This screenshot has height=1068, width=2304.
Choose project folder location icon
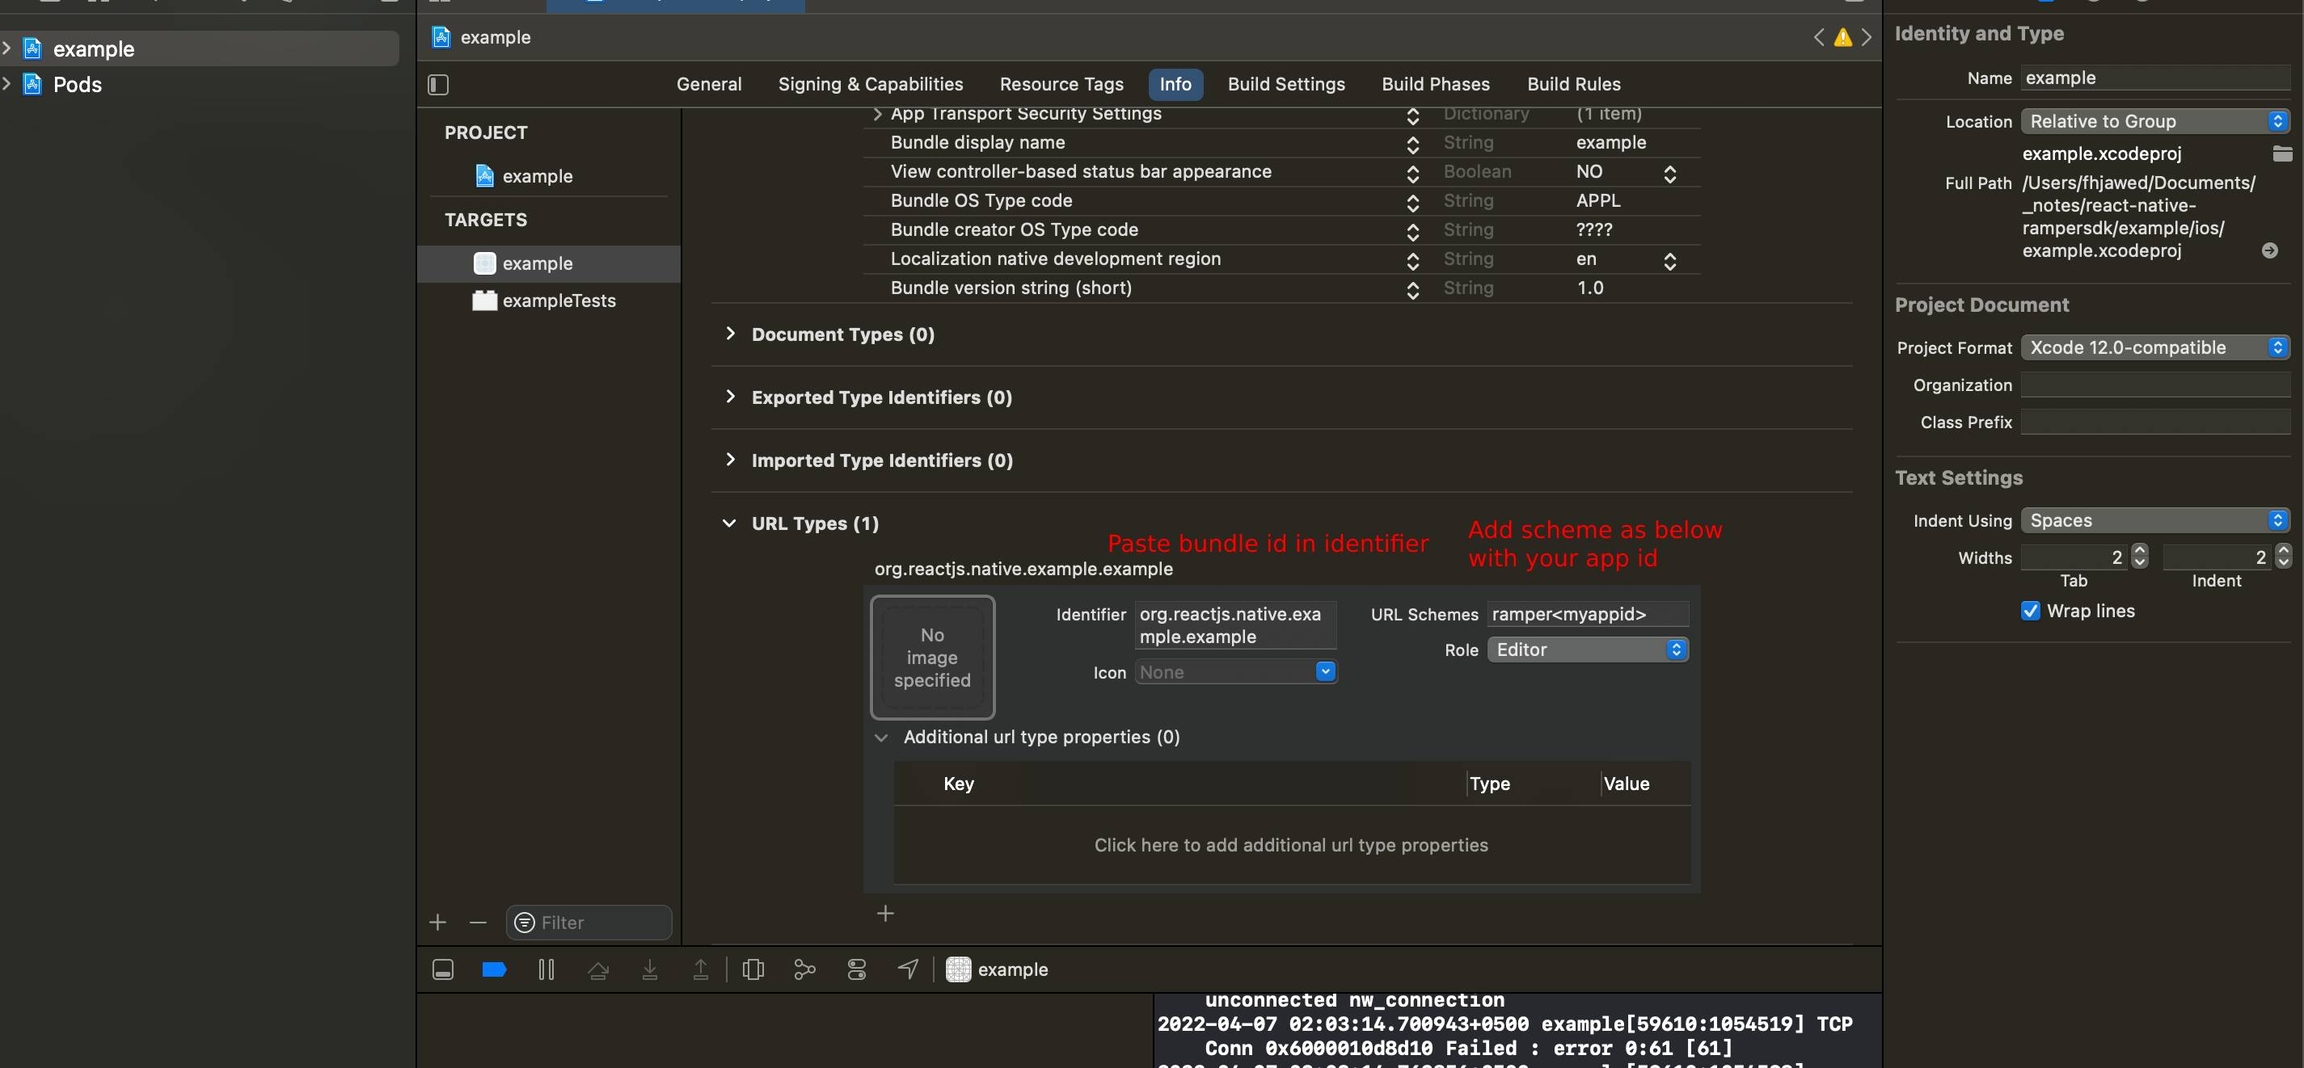(2282, 153)
